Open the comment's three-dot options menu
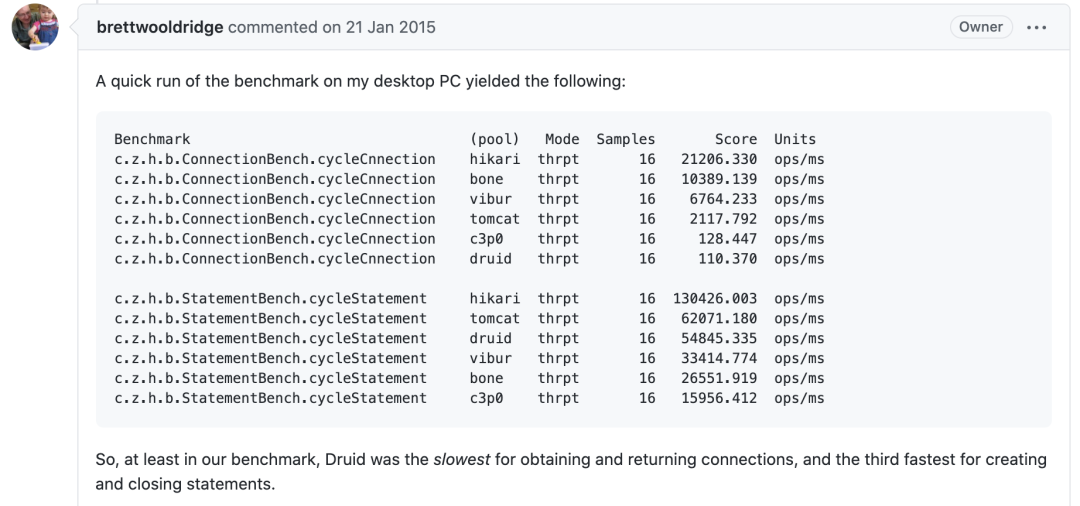Image resolution: width=1080 pixels, height=506 pixels. tap(1036, 27)
